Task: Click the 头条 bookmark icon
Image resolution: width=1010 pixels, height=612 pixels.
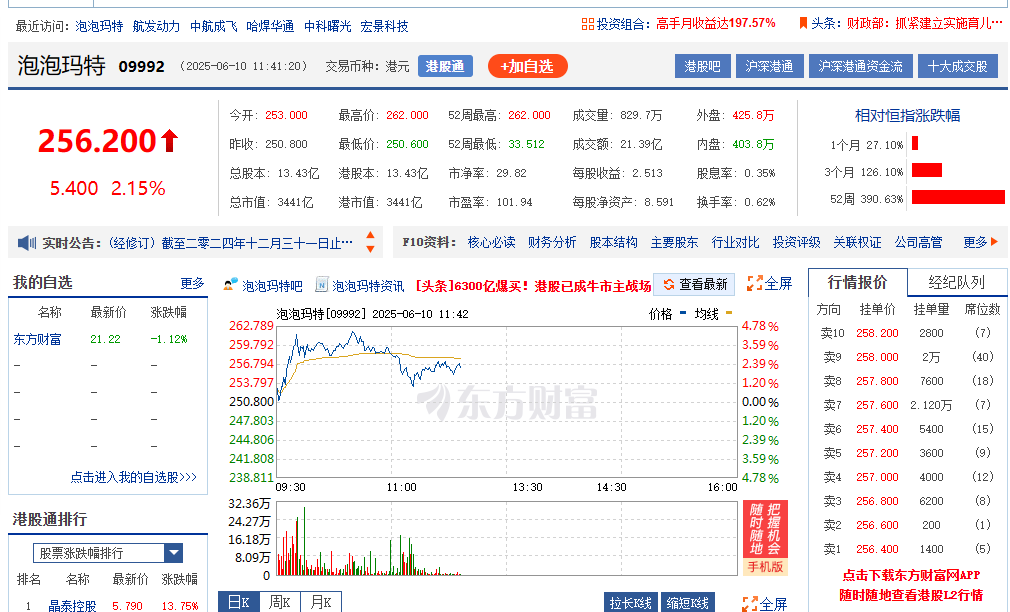Action: 803,24
